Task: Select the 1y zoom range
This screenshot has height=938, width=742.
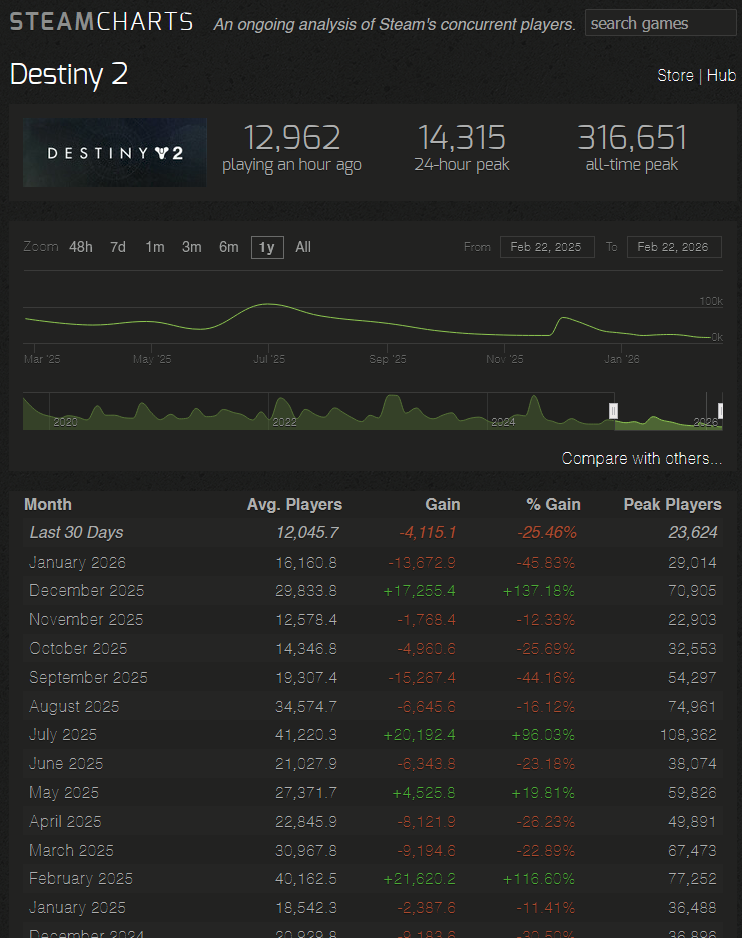Action: (x=266, y=247)
